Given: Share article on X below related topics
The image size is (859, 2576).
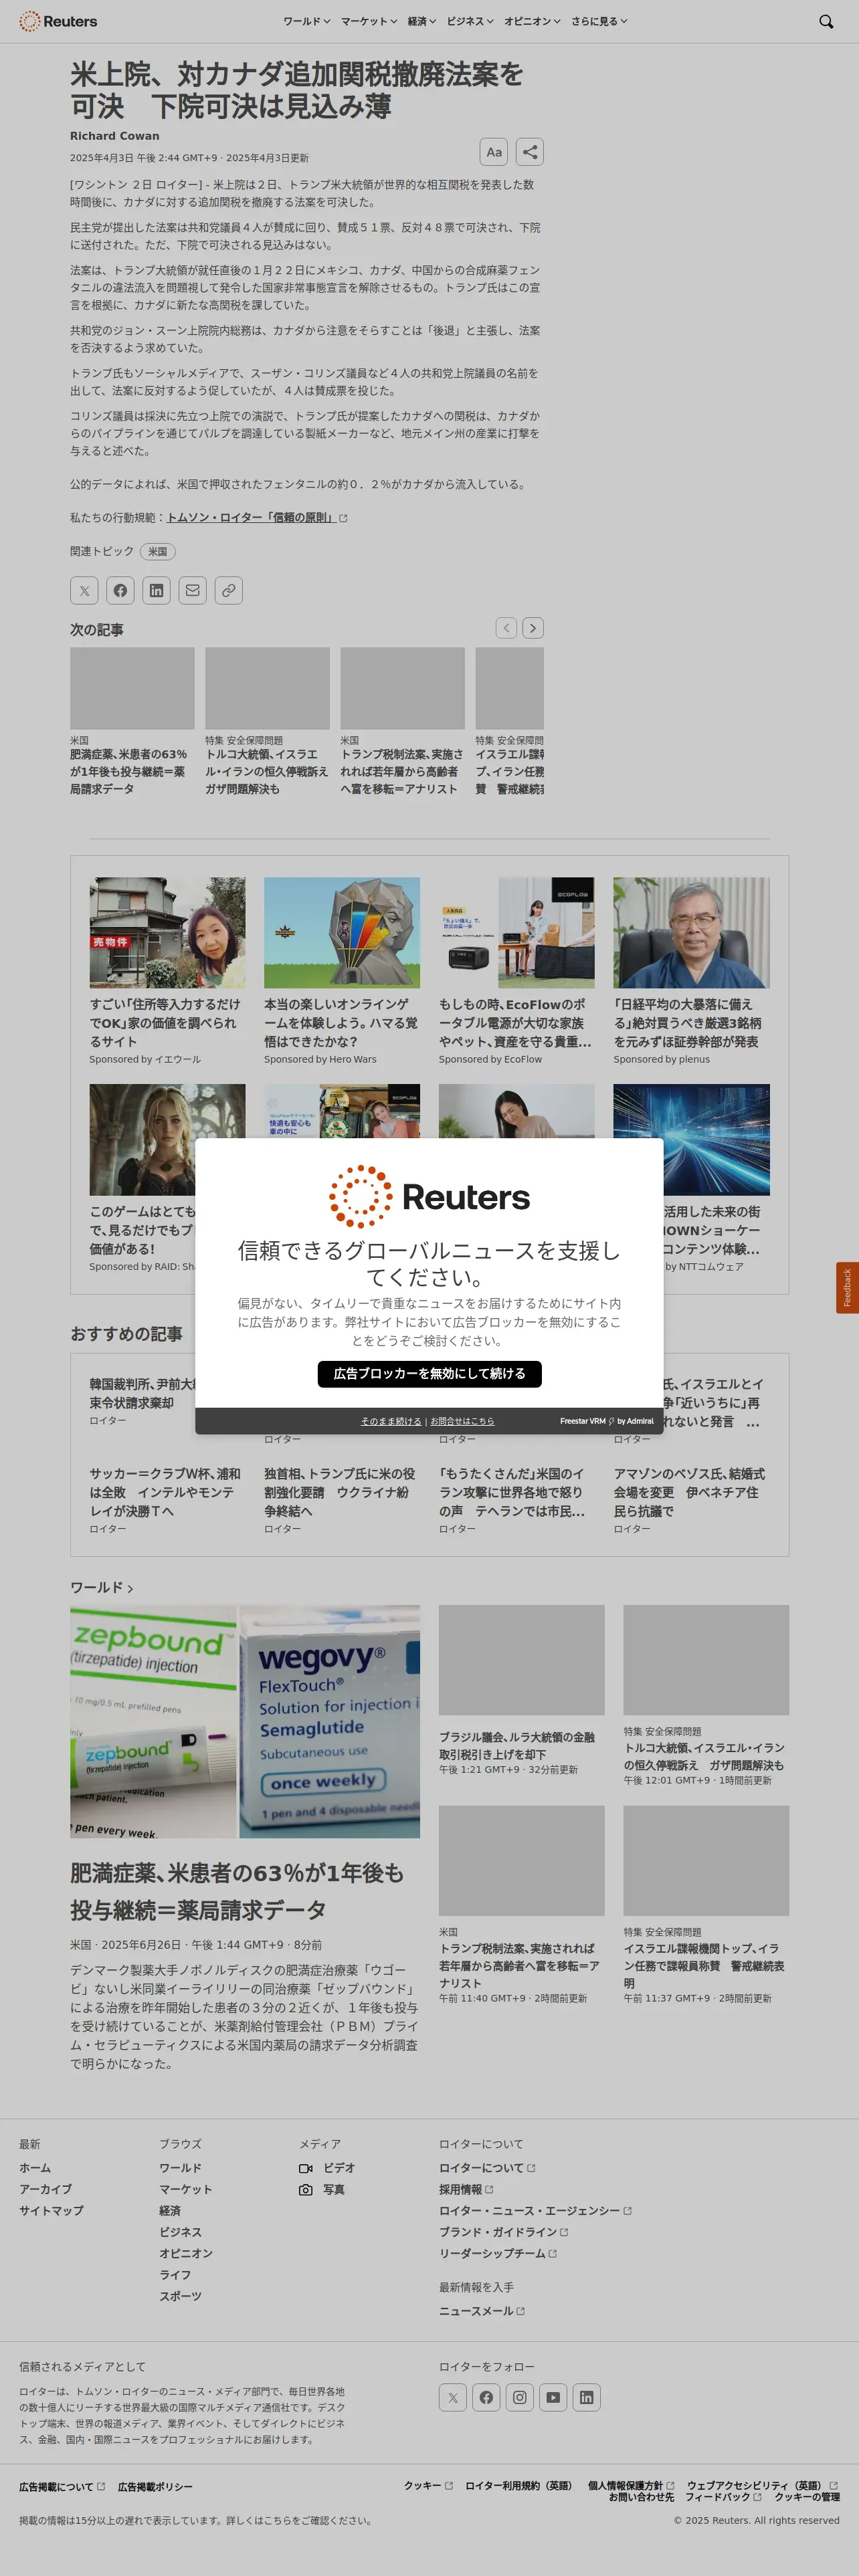Looking at the screenshot, I should (x=84, y=590).
